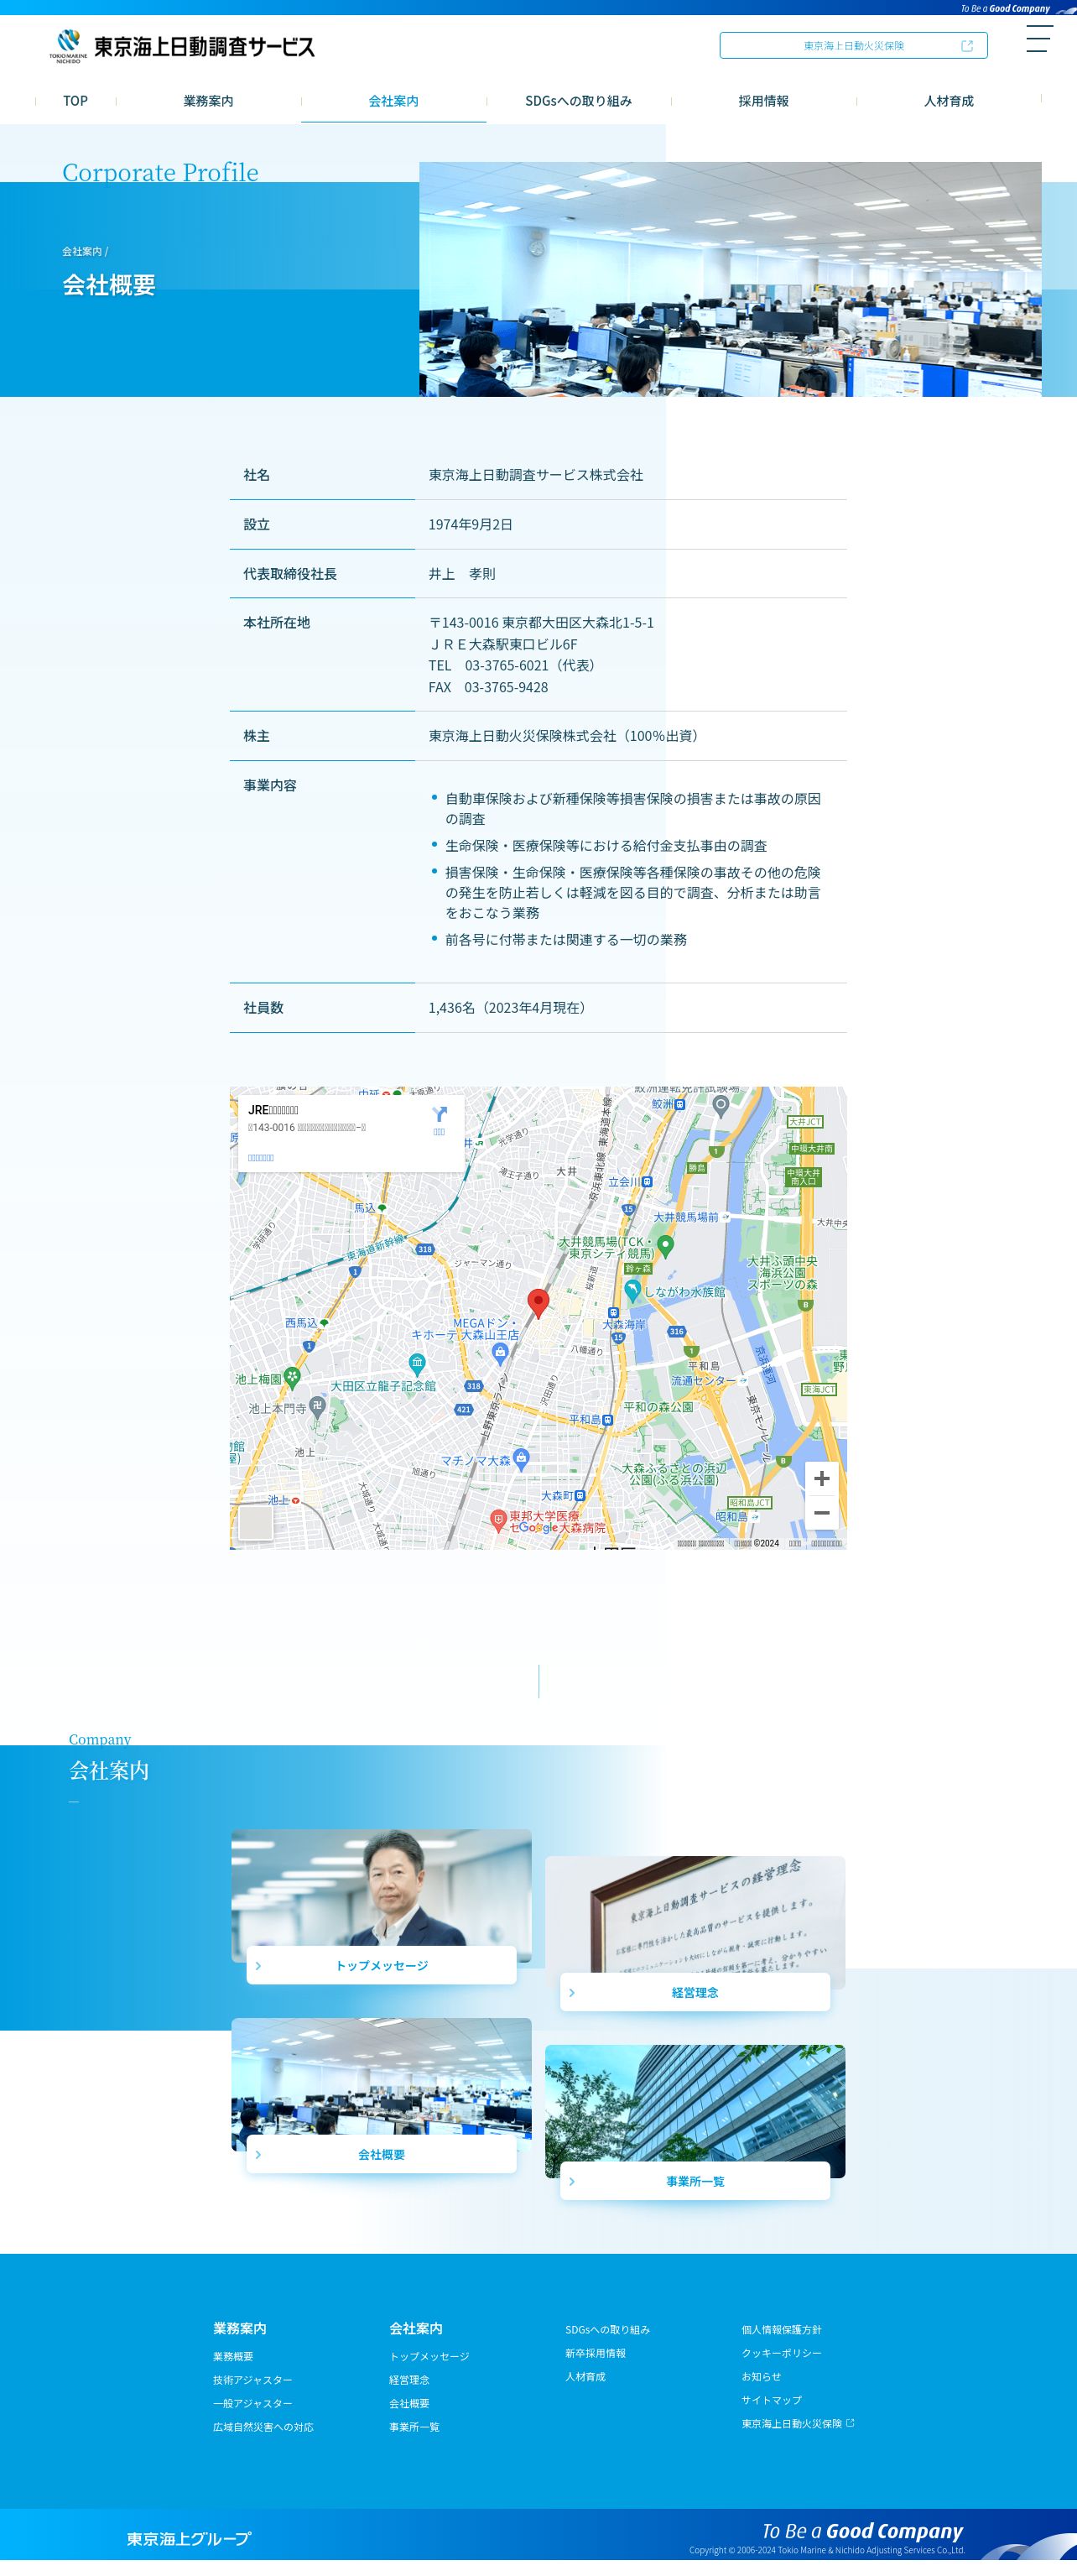
Task: Click 東邦大学医療センター hospital marker
Action: point(497,1520)
